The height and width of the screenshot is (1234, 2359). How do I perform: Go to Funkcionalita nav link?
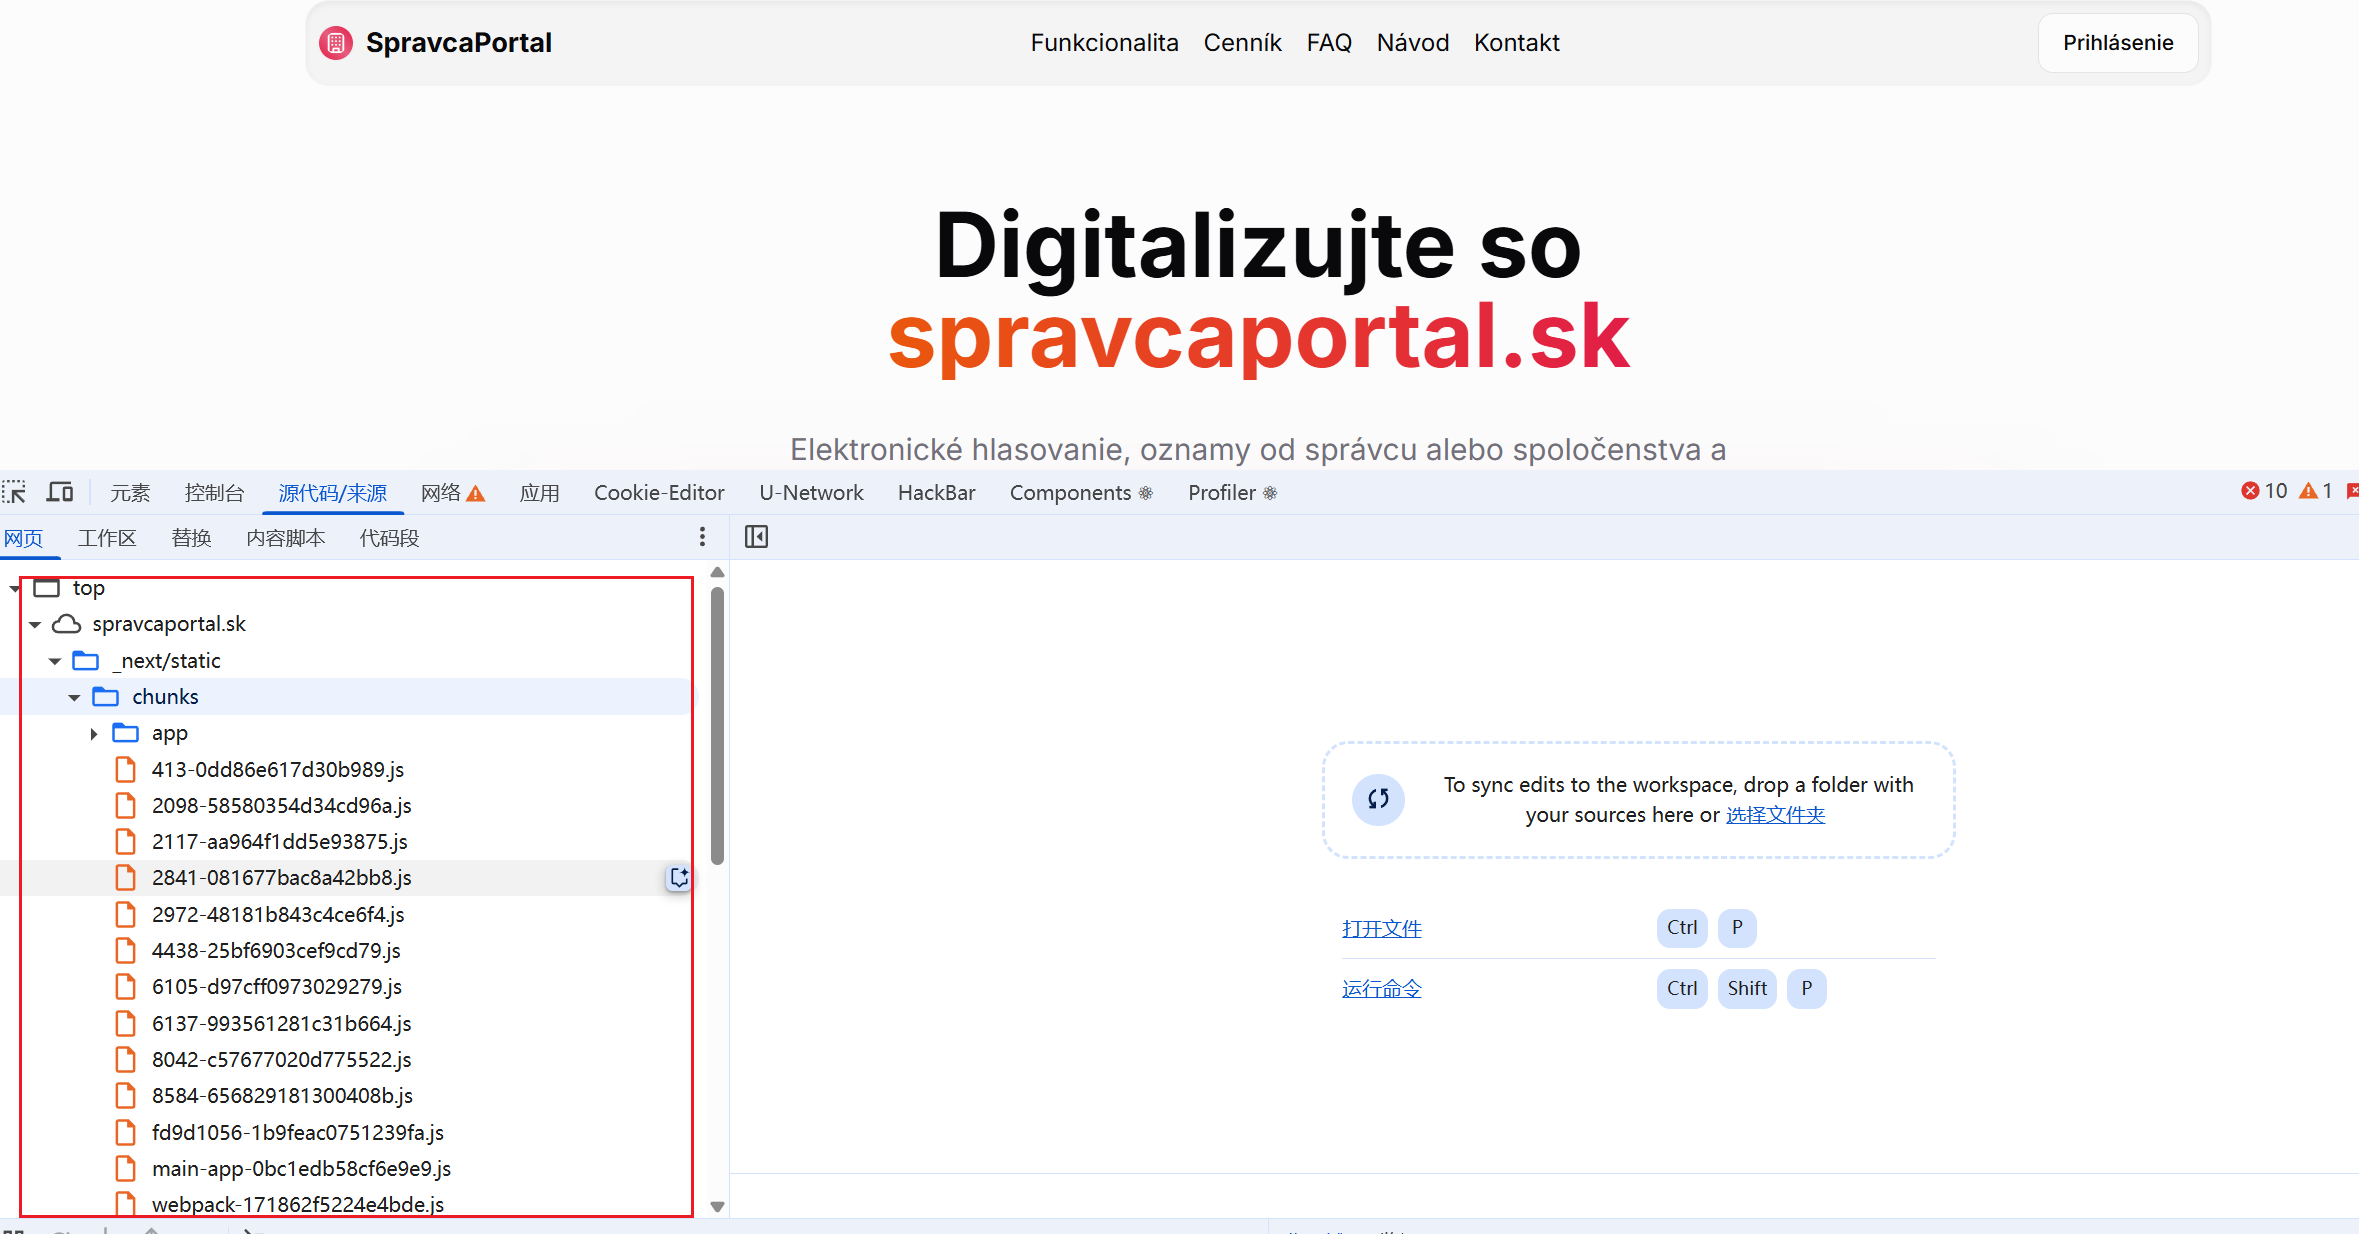[x=1104, y=43]
